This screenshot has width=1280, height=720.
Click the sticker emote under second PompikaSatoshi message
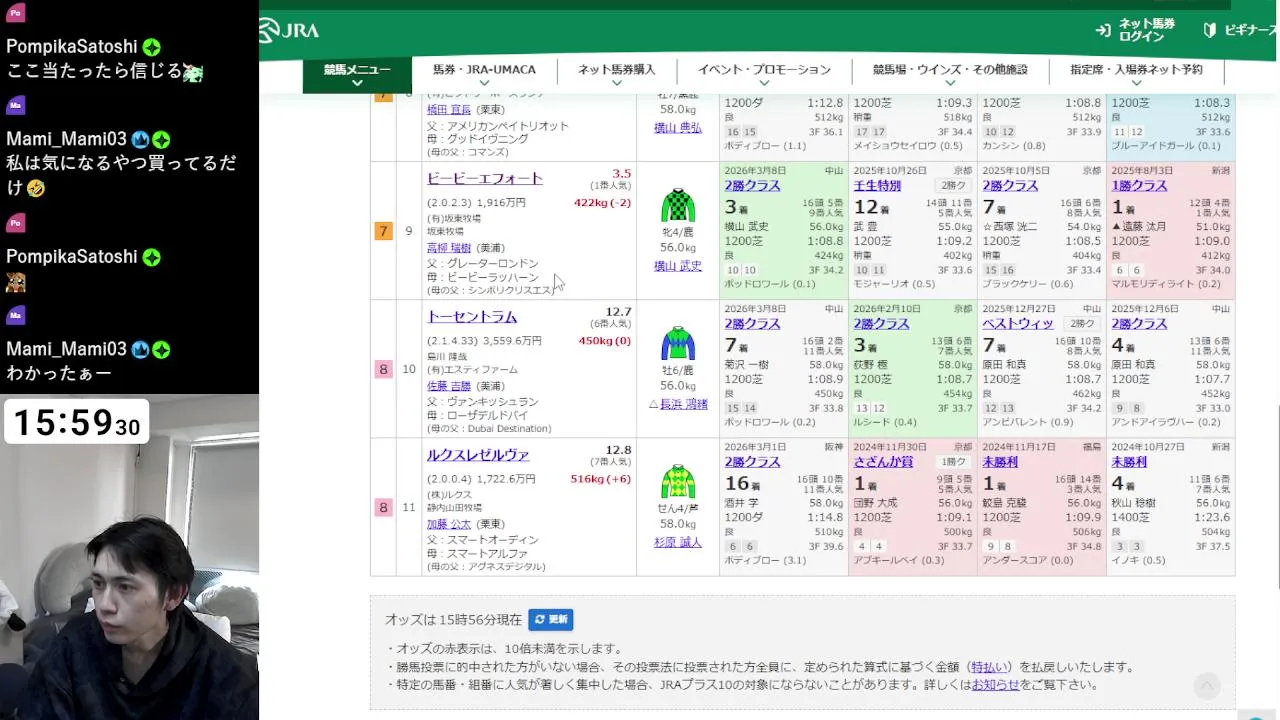(x=16, y=283)
